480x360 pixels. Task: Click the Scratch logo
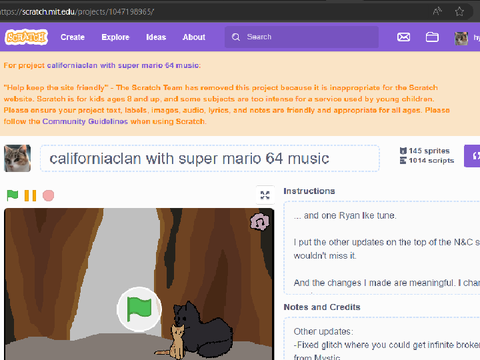click(26, 37)
